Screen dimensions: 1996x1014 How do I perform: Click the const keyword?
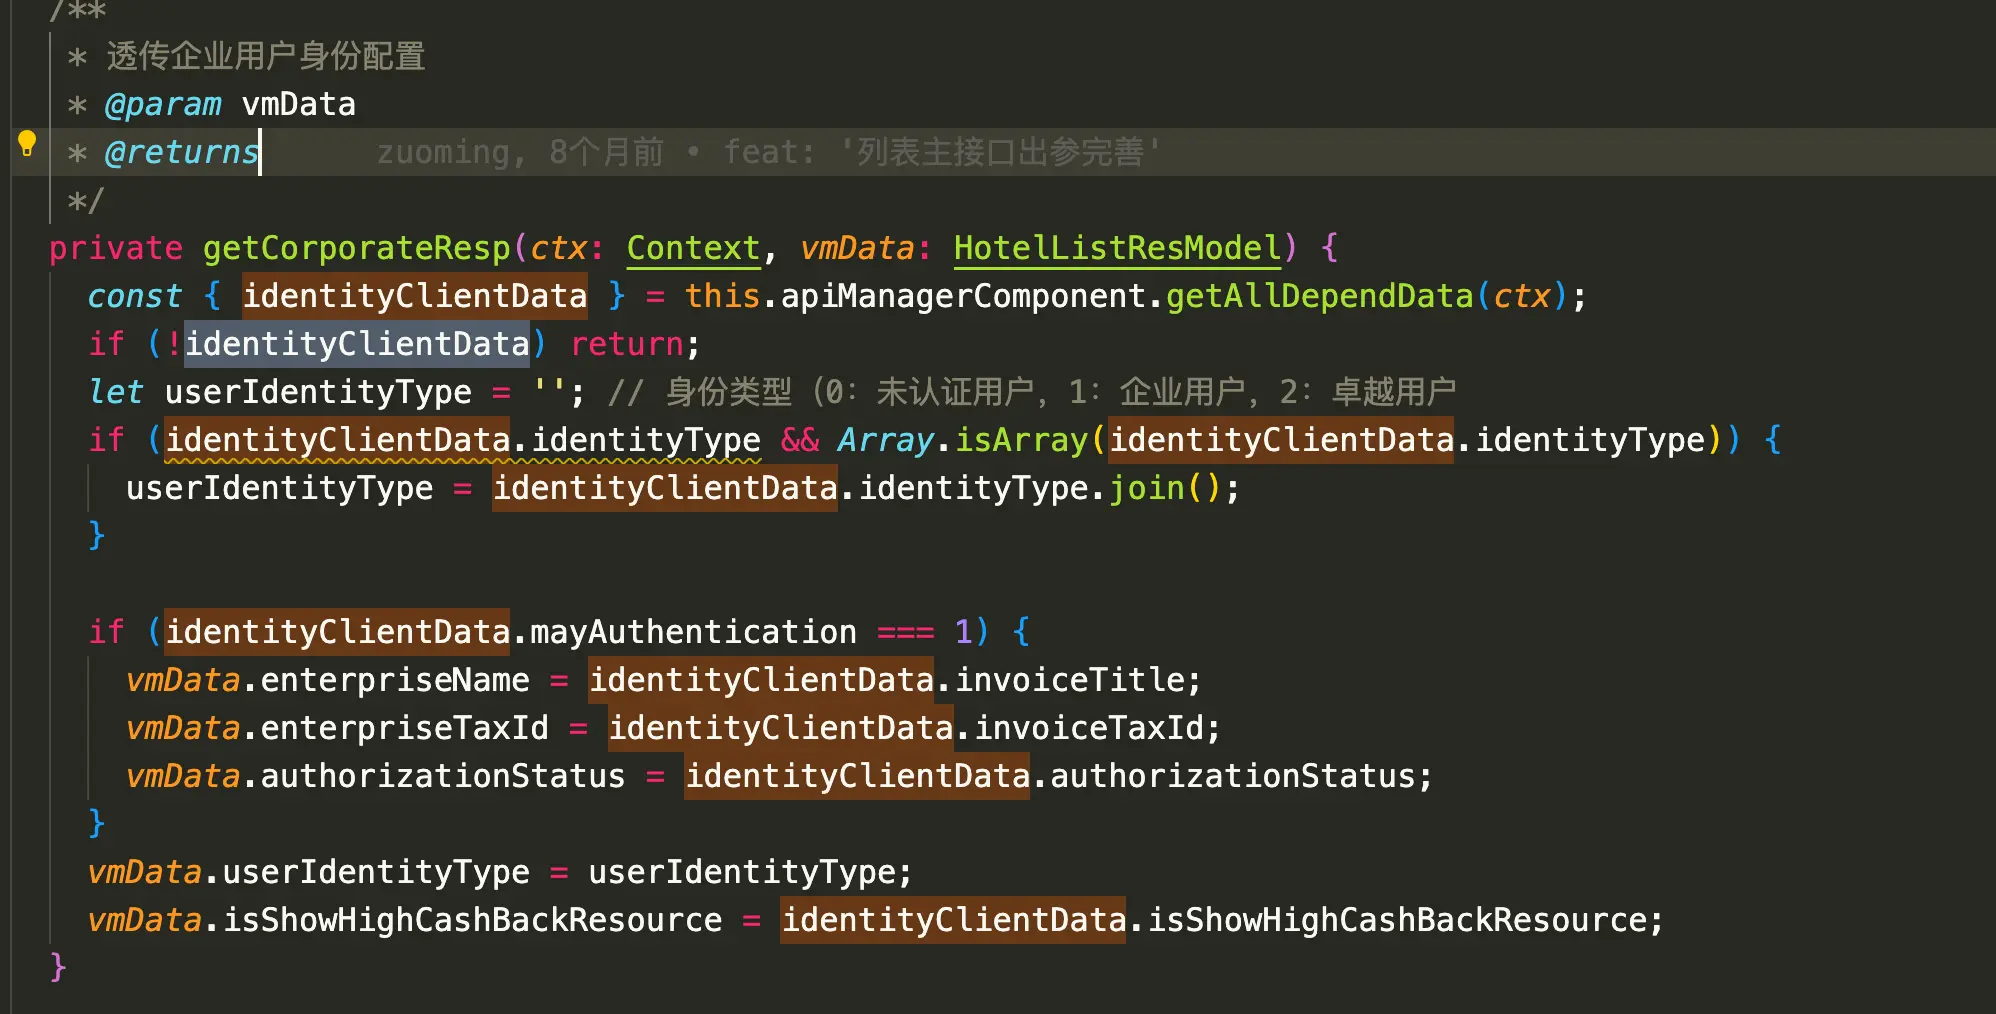tap(135, 296)
